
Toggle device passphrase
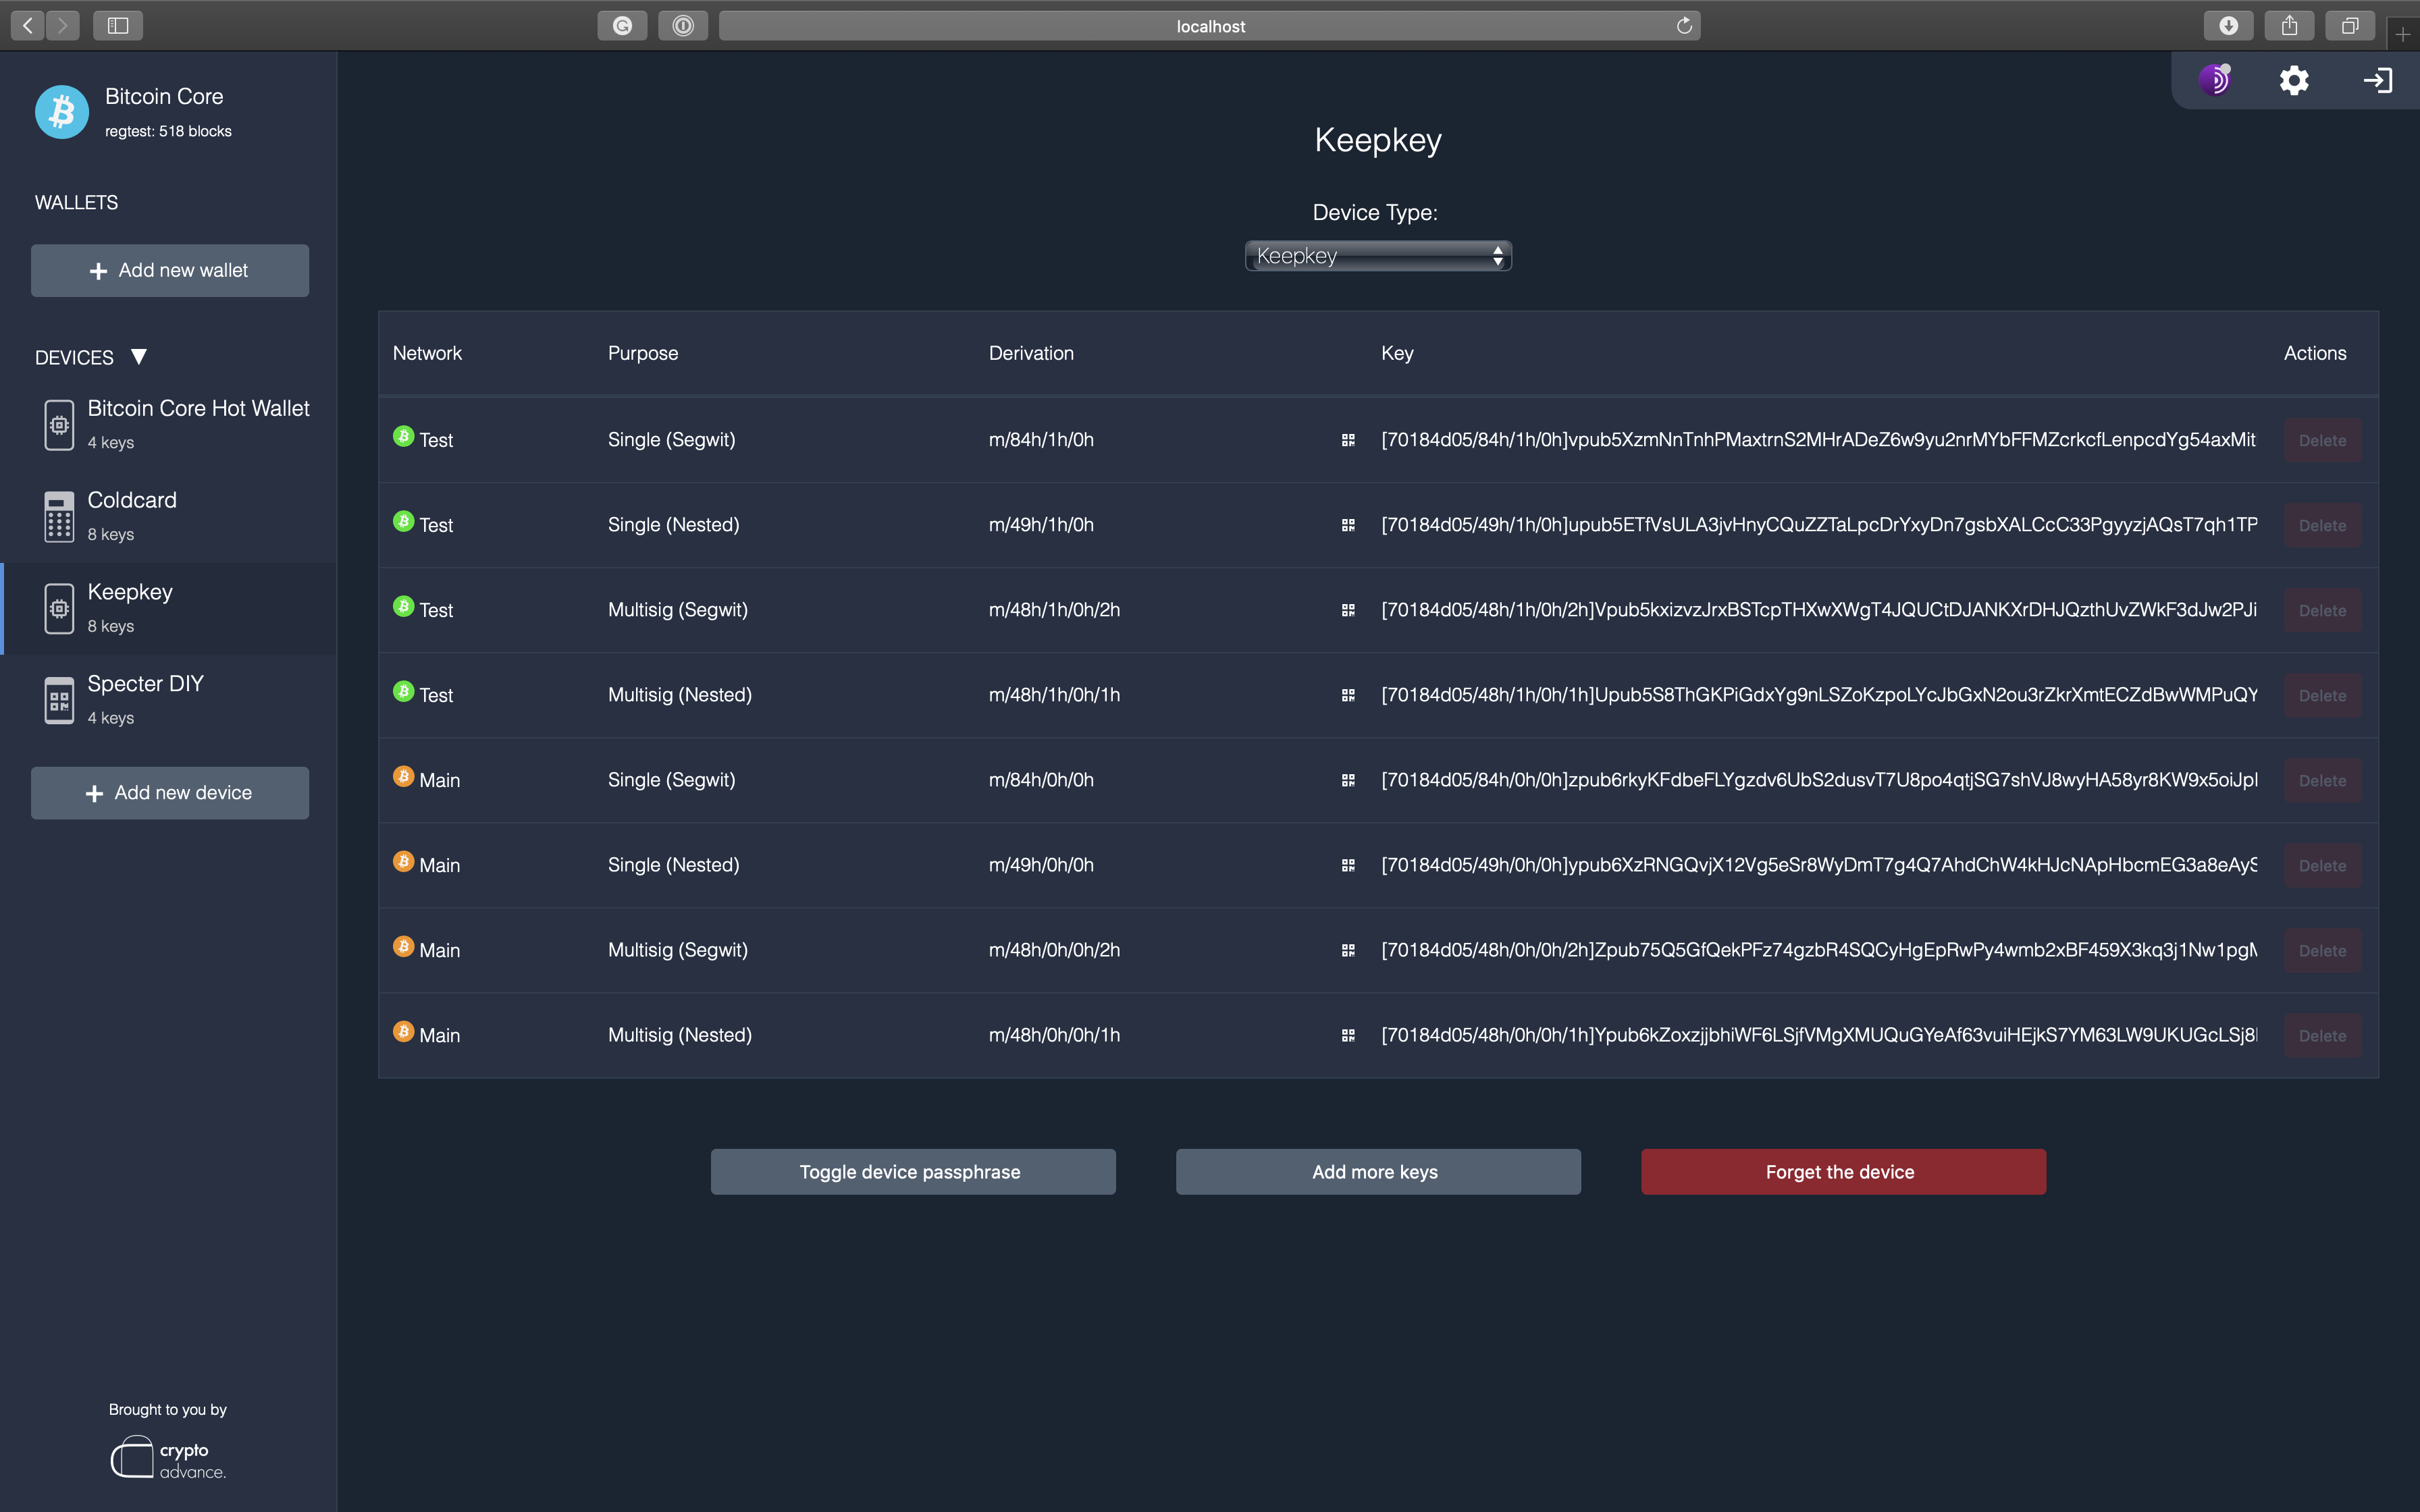(912, 1172)
